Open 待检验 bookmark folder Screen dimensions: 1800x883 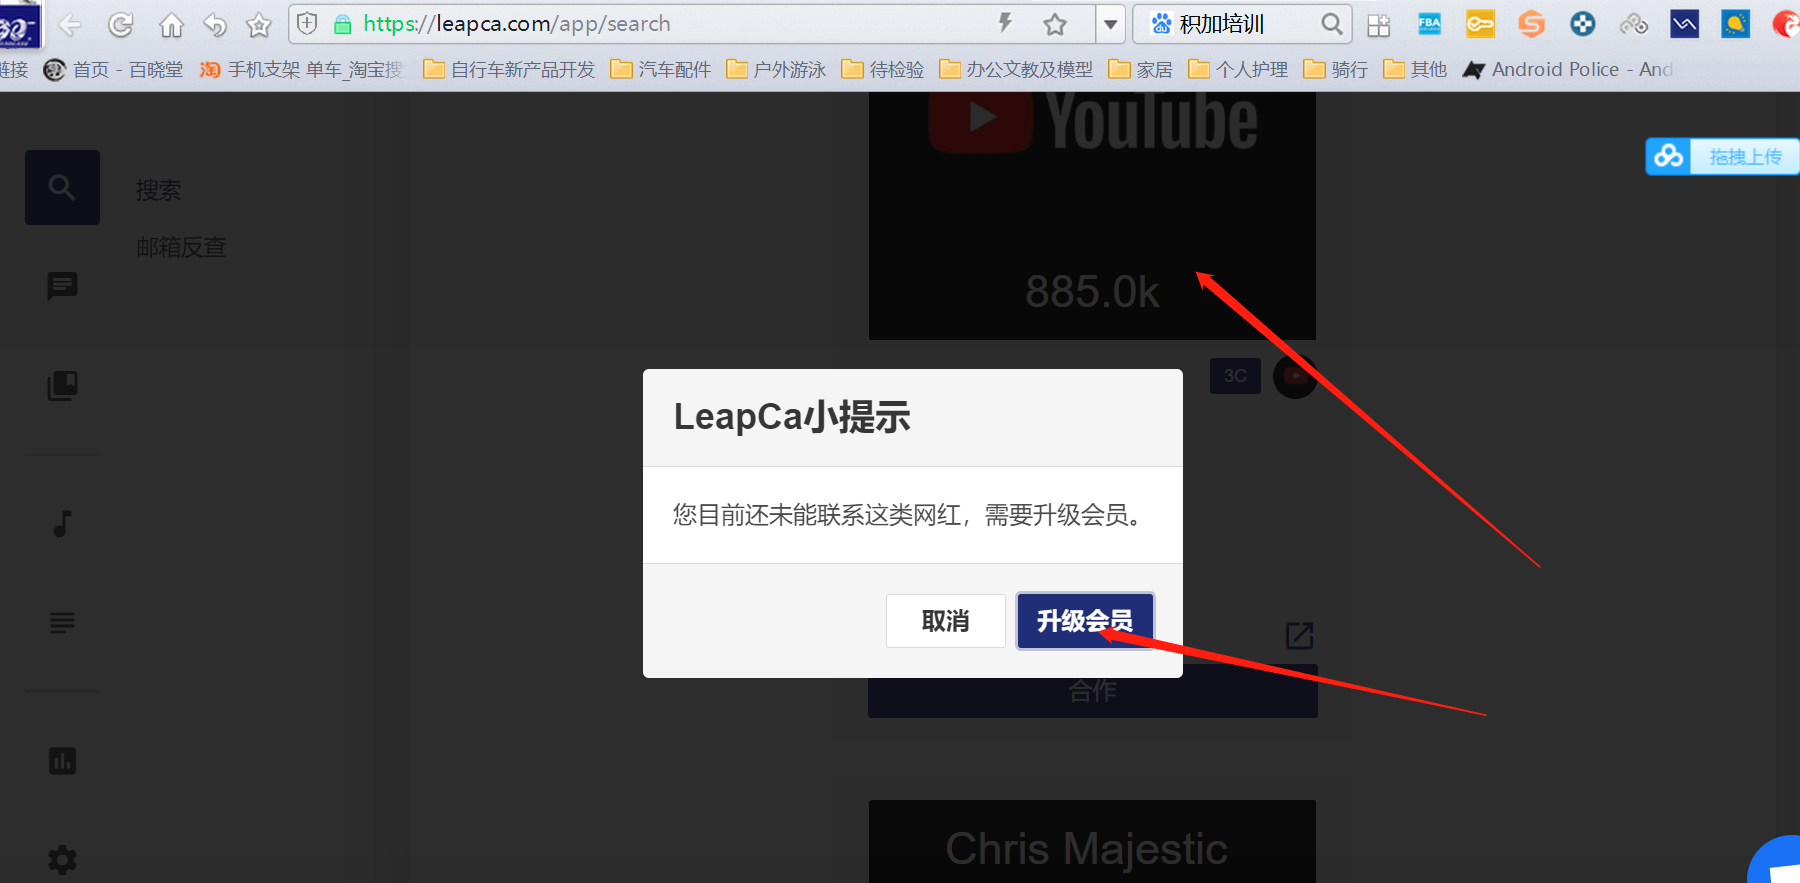pyautogui.click(x=883, y=69)
